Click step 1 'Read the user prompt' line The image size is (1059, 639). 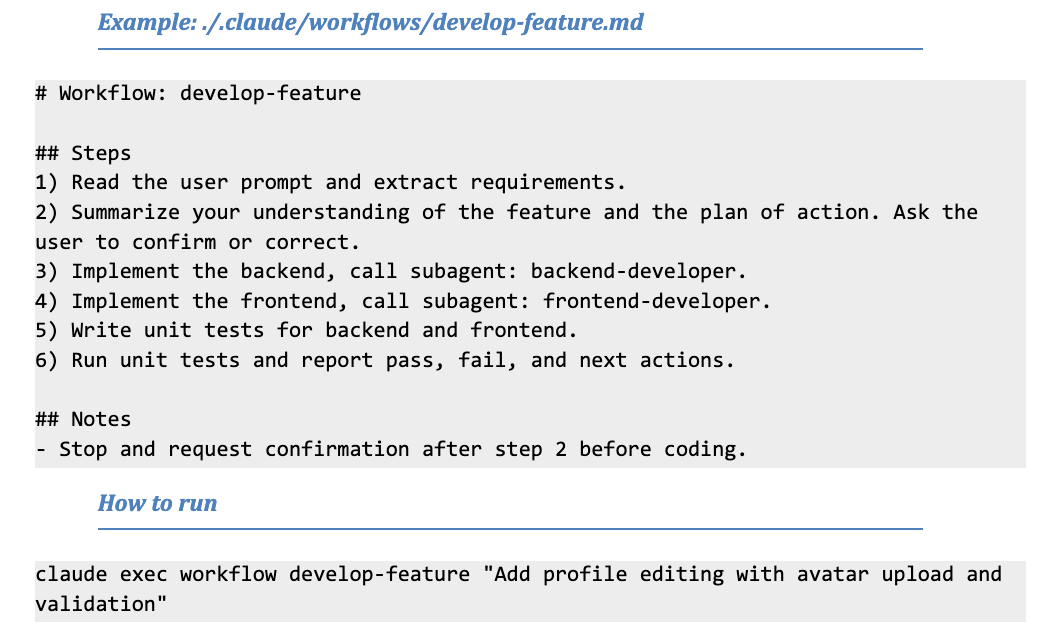(x=330, y=183)
